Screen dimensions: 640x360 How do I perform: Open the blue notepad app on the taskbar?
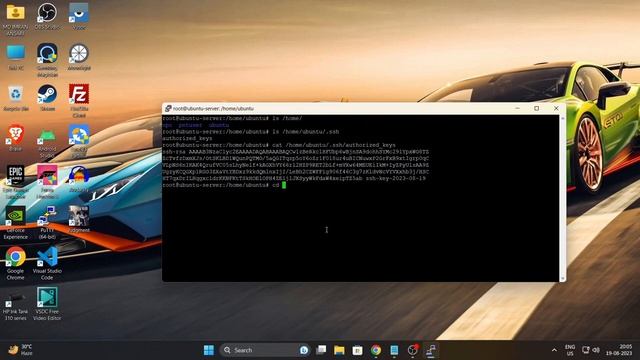click(x=394, y=350)
